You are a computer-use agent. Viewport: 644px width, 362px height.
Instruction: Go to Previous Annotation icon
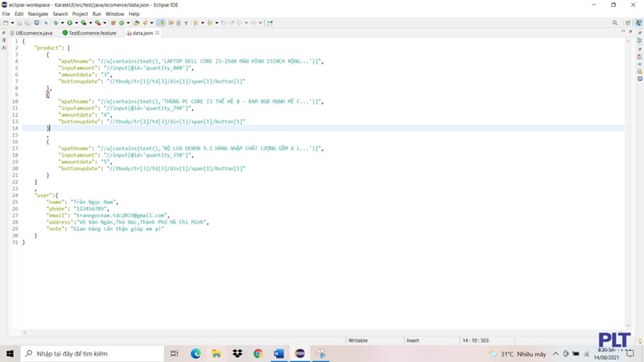210,23
